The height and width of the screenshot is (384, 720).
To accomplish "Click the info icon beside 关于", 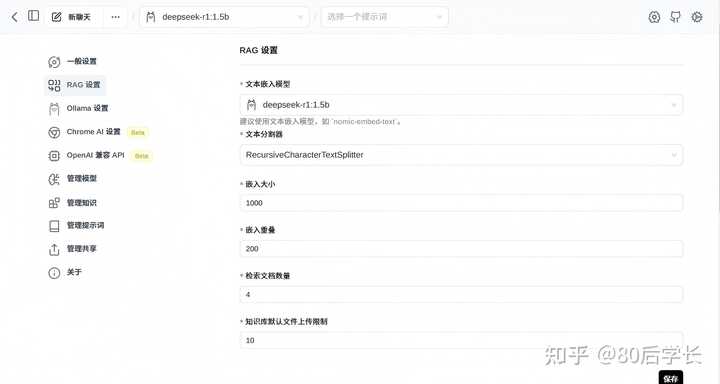I will pyautogui.click(x=54, y=273).
